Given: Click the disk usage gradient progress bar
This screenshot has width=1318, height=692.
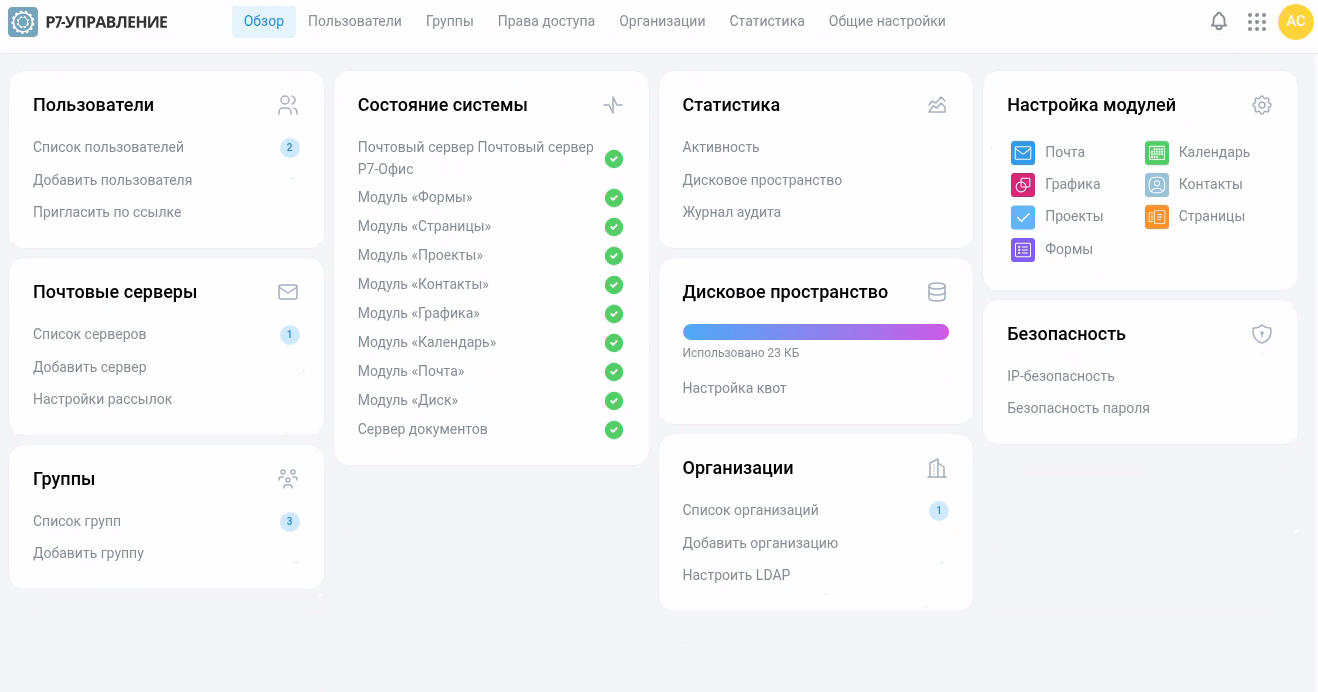Looking at the screenshot, I should [x=816, y=332].
